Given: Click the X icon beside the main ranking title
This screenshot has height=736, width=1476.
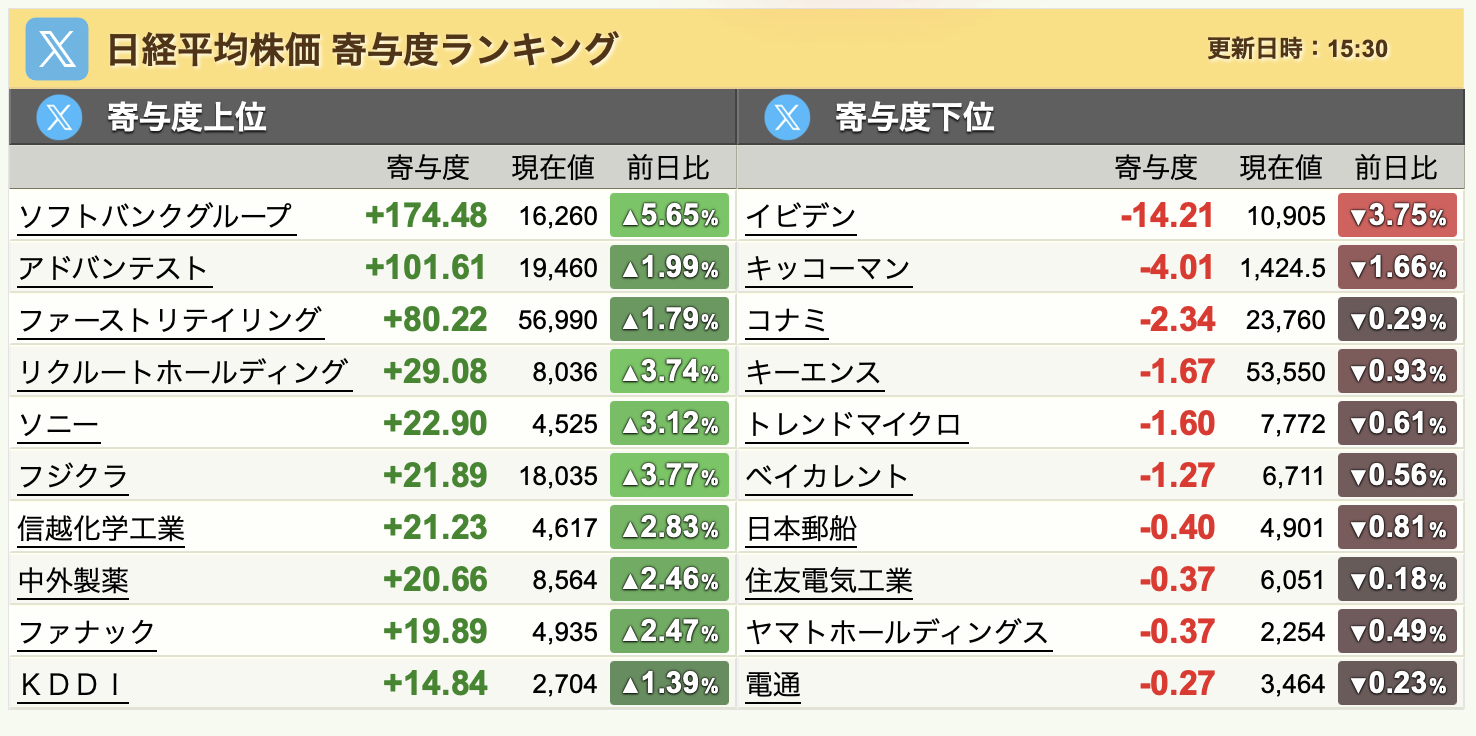Looking at the screenshot, I should coord(56,49).
